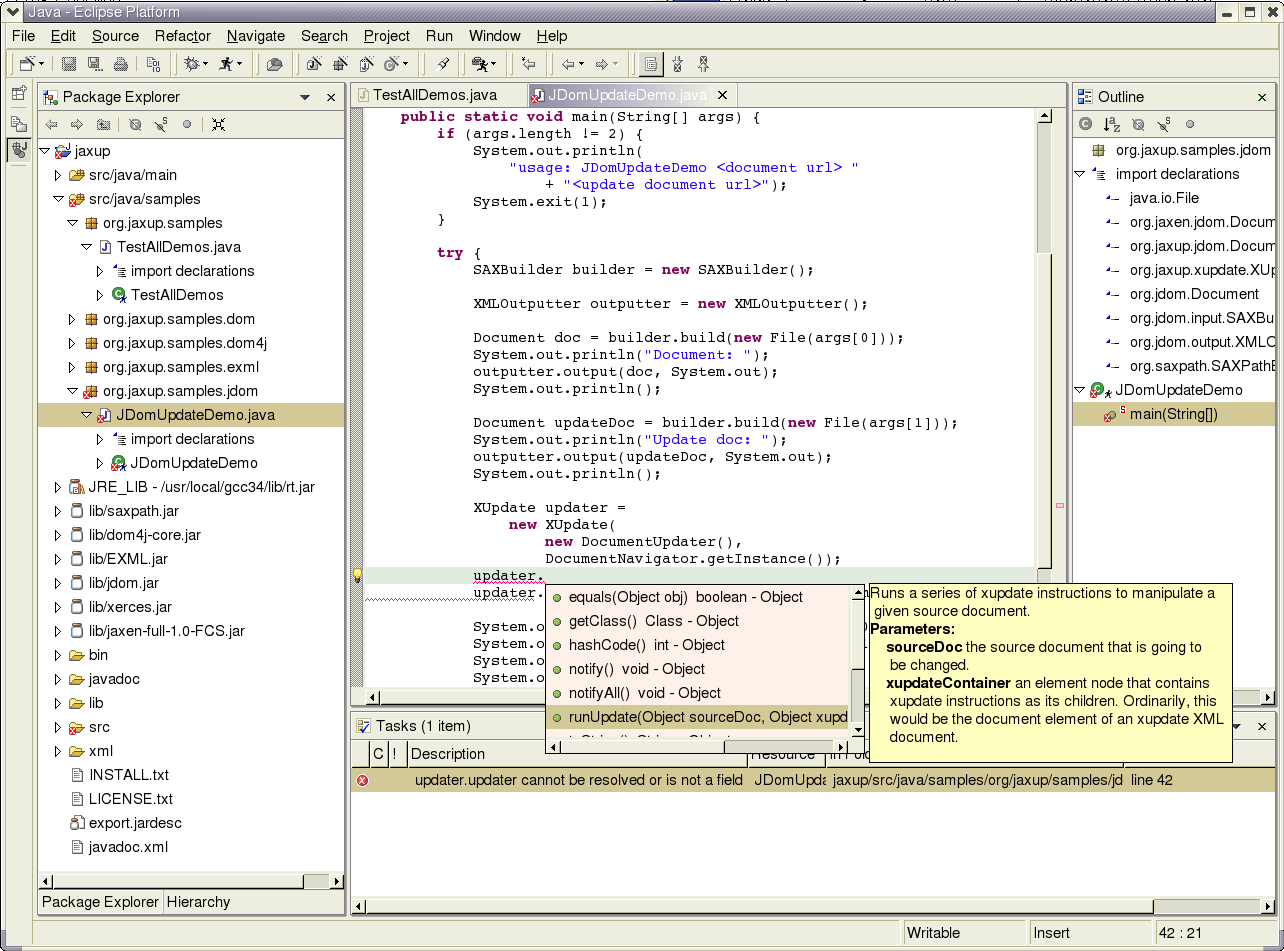This screenshot has height=951, width=1284.
Task: Open the Navigate menu
Action: click(x=256, y=36)
